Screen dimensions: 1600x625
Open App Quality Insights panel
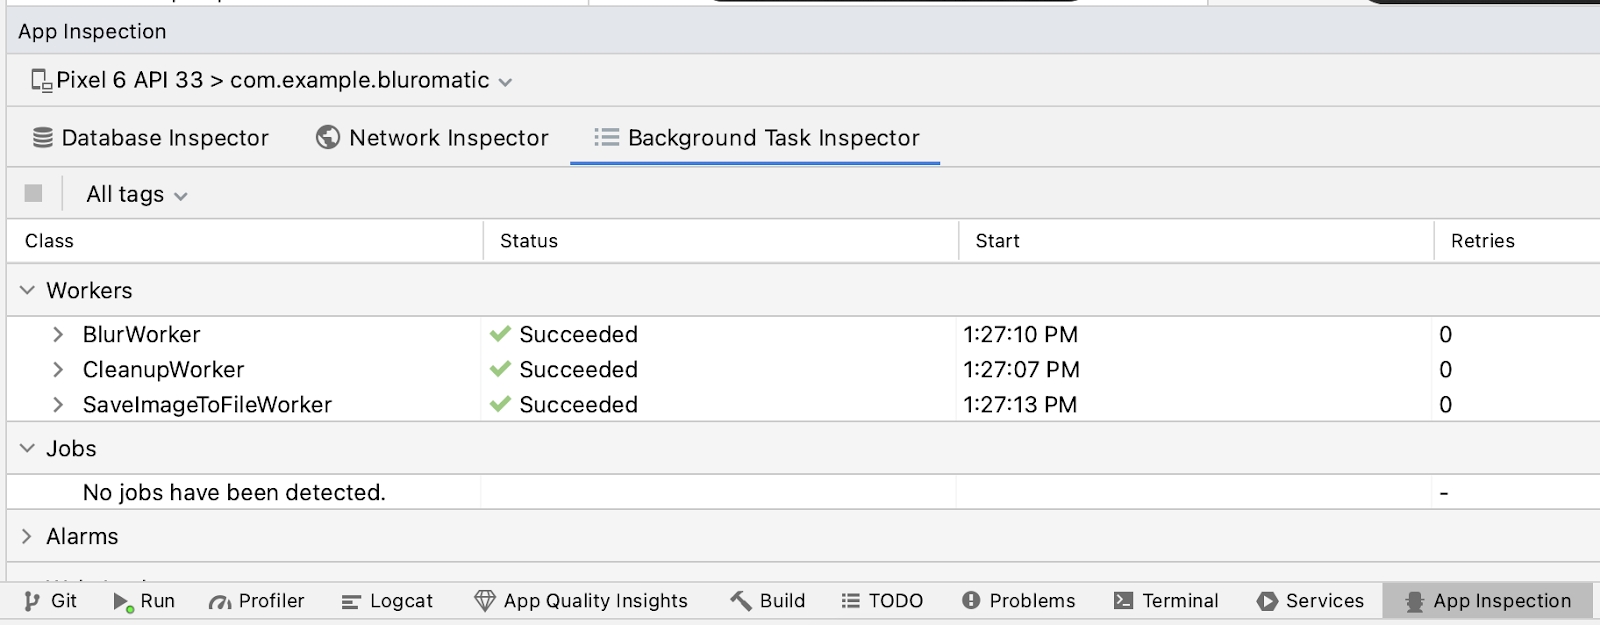coord(581,601)
